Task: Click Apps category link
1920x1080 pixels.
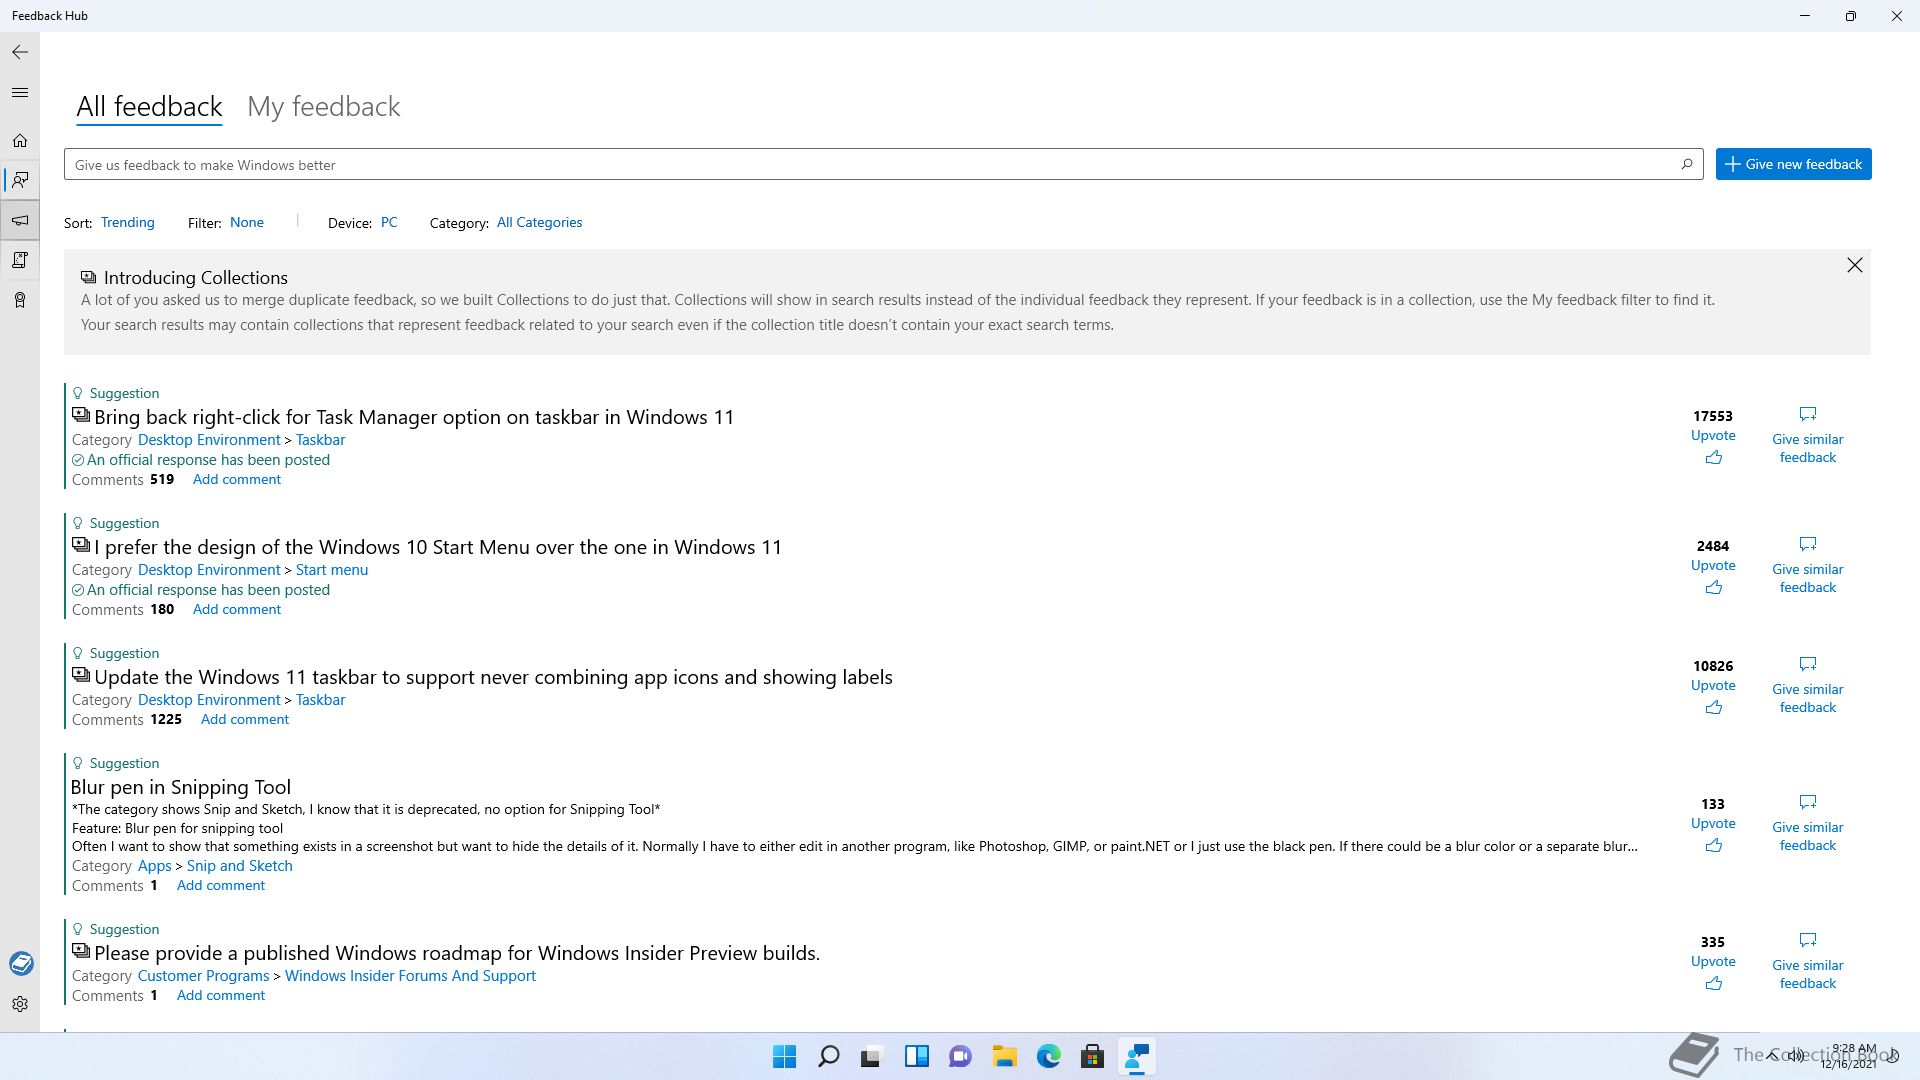Action: pos(155,866)
